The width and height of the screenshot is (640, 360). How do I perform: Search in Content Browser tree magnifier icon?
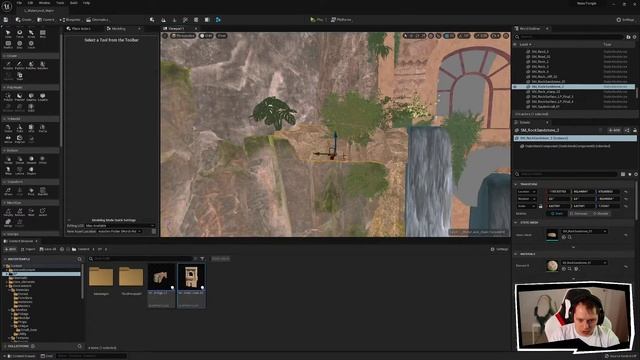coord(79,259)
